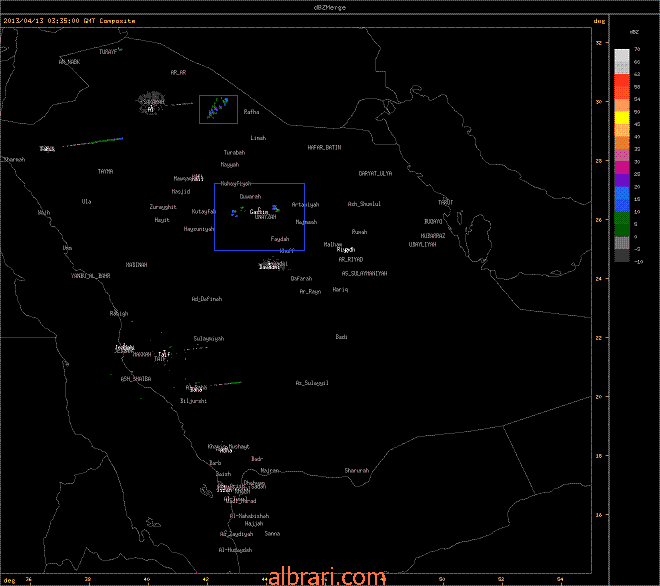Click the Az_Zaydiyah label
This screenshot has height=586, width=660.
(x=236, y=534)
